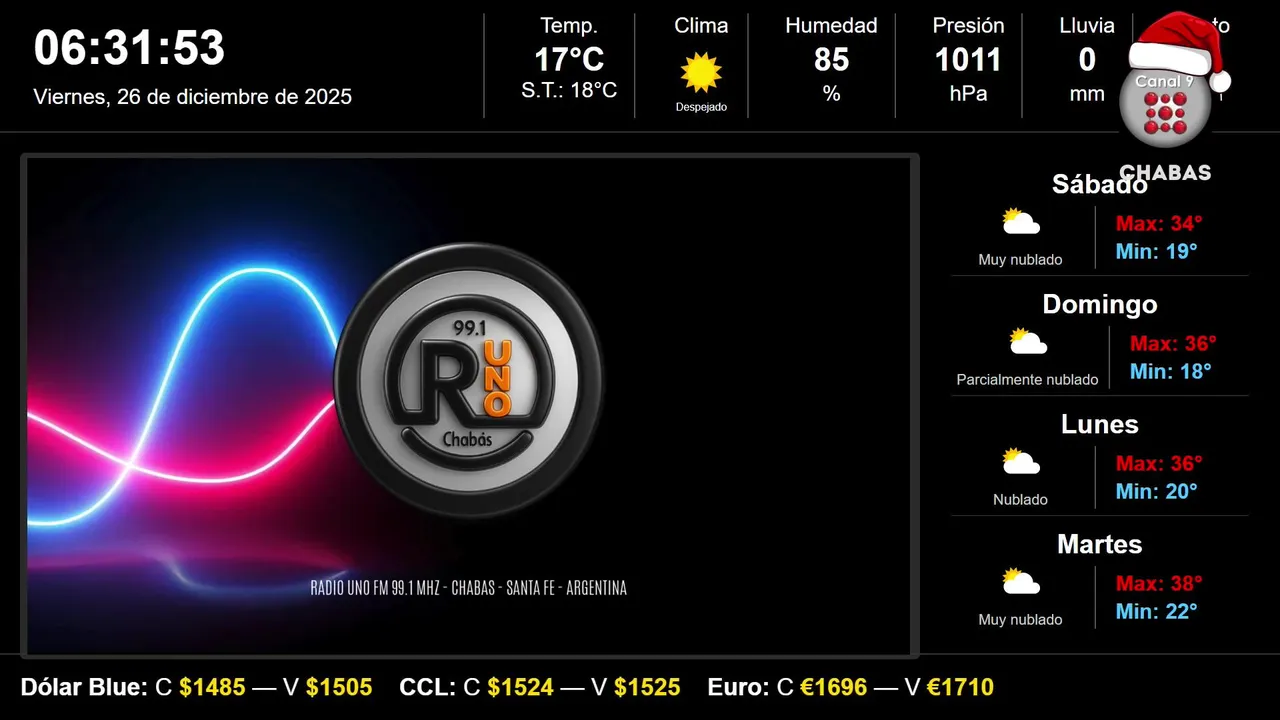
Task: Click Euro buy price €1696
Action: 834,687
